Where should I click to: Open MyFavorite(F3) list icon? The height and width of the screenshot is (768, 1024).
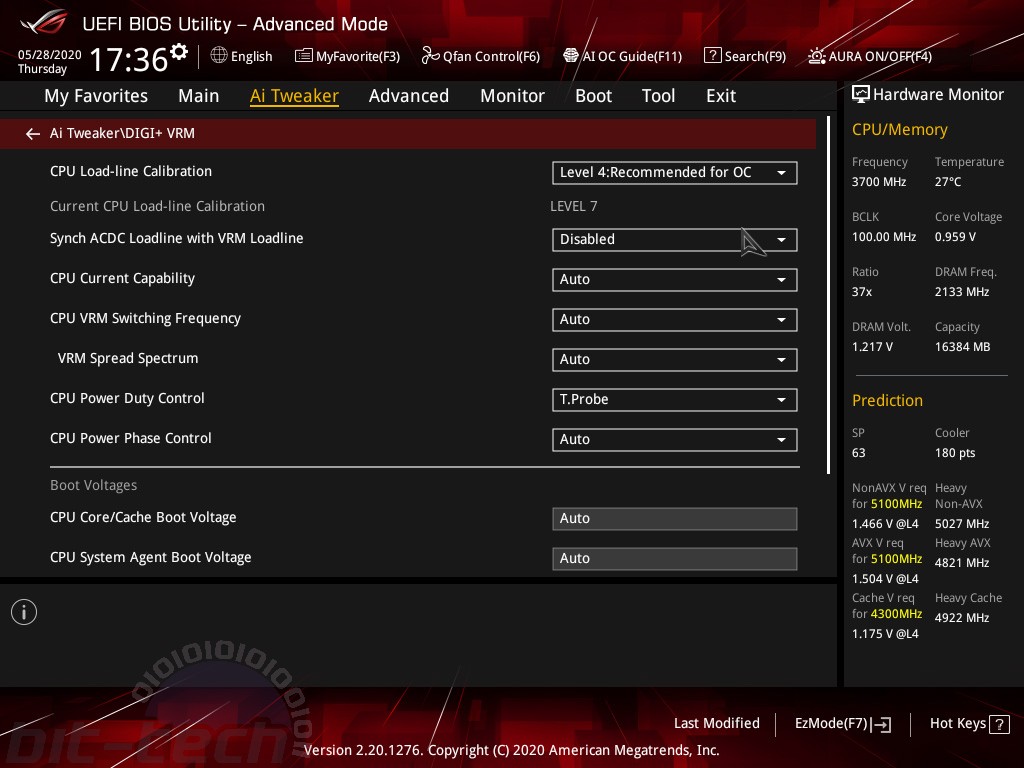tap(304, 56)
